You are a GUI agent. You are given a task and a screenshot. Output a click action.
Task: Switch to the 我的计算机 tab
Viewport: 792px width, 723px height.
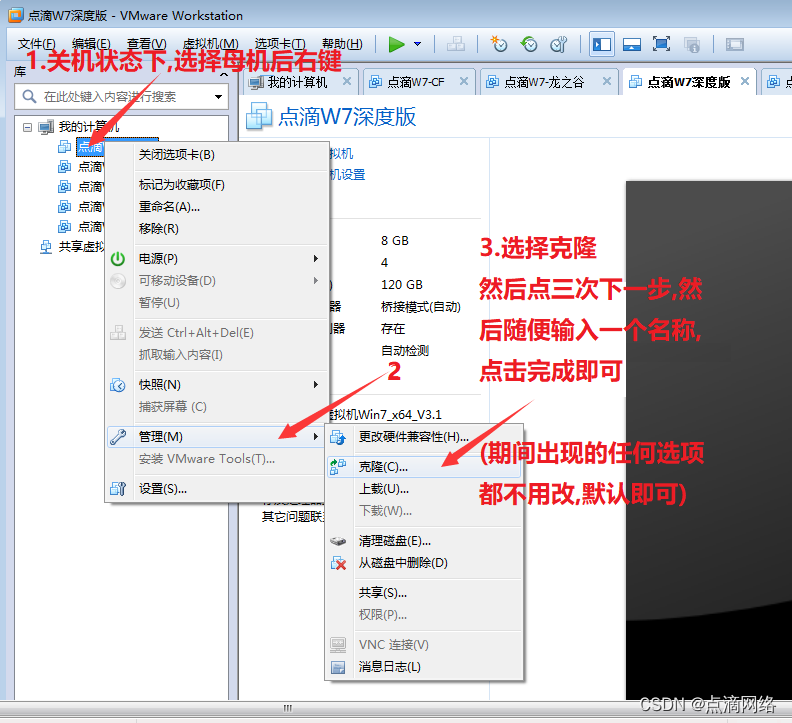(297, 82)
